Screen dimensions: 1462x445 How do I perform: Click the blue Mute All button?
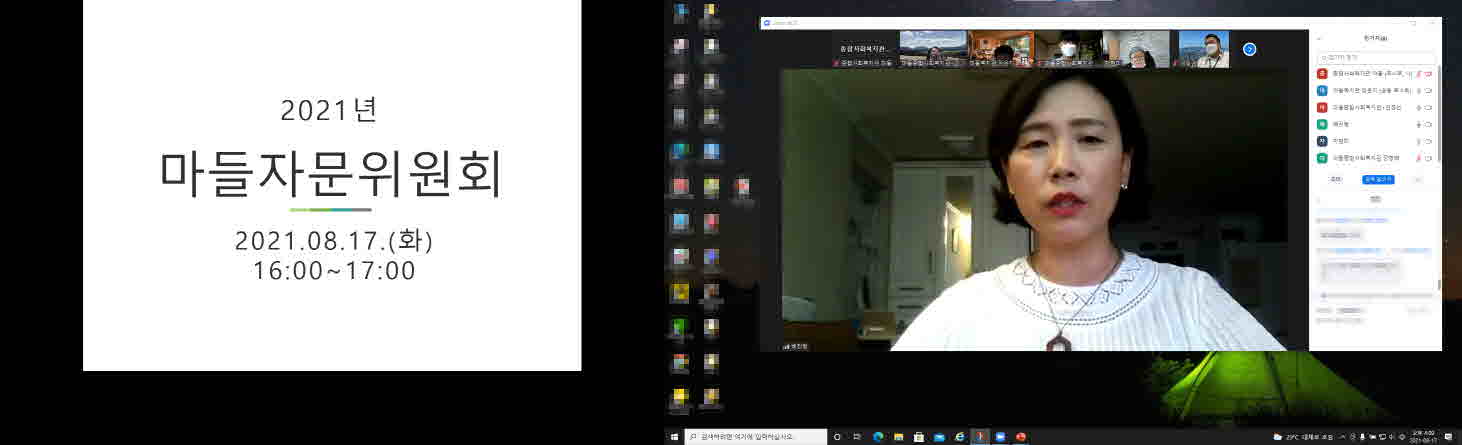[x=1378, y=179]
